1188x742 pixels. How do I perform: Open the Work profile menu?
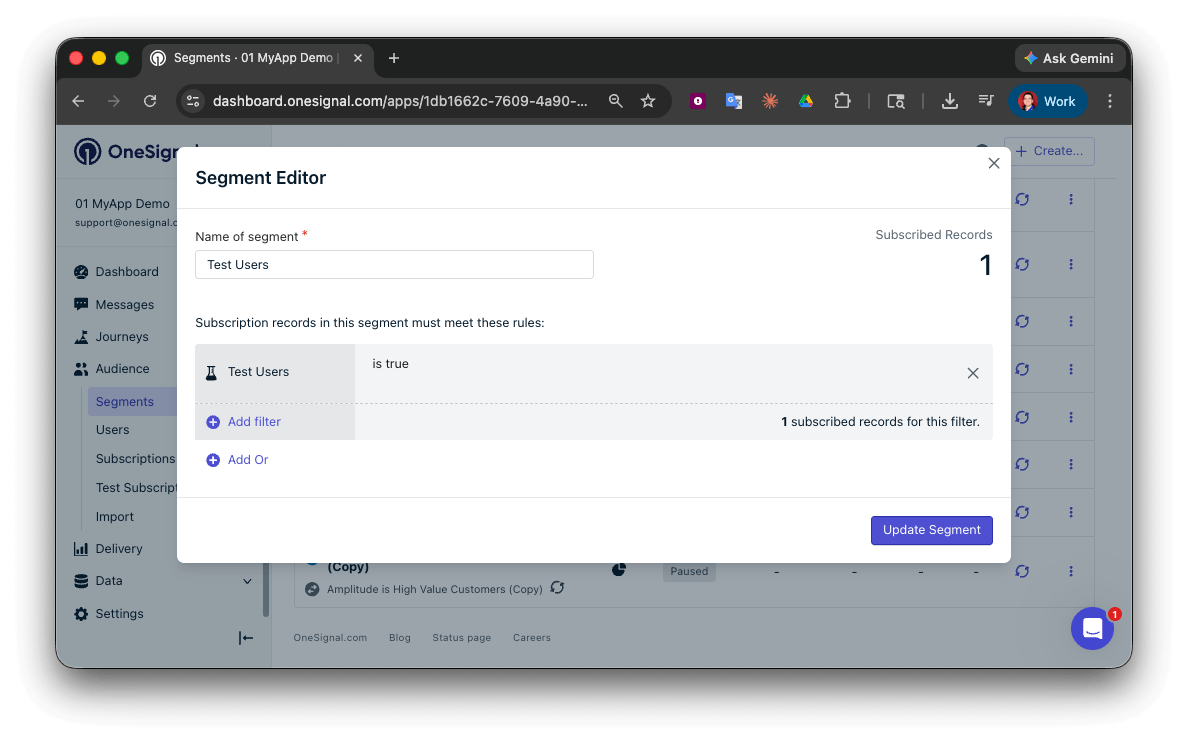[x=1048, y=101]
